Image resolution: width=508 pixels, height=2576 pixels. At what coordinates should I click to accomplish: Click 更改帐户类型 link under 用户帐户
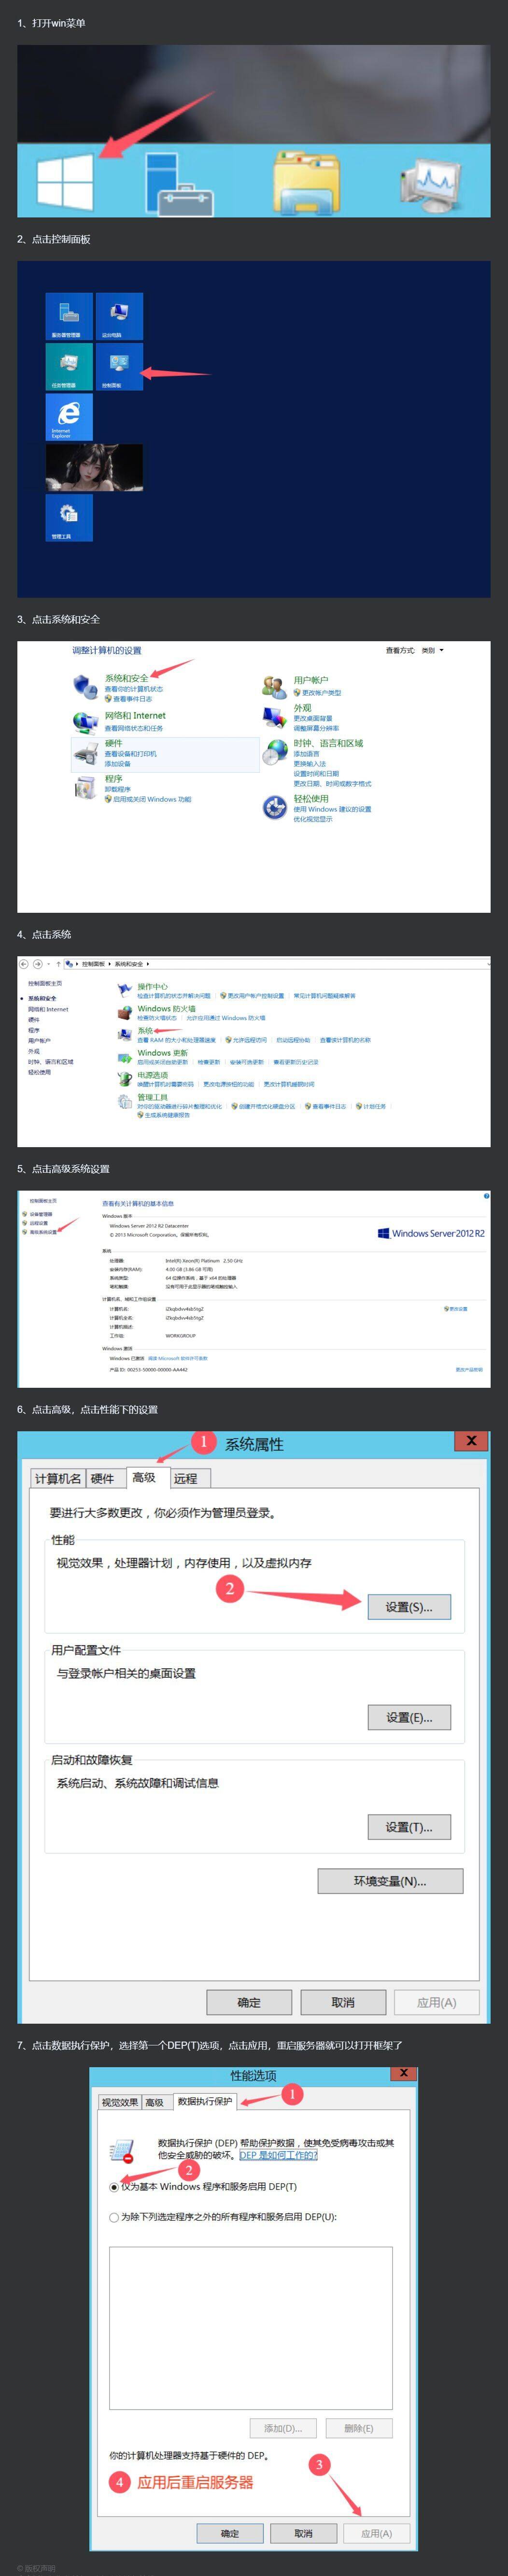click(x=321, y=693)
